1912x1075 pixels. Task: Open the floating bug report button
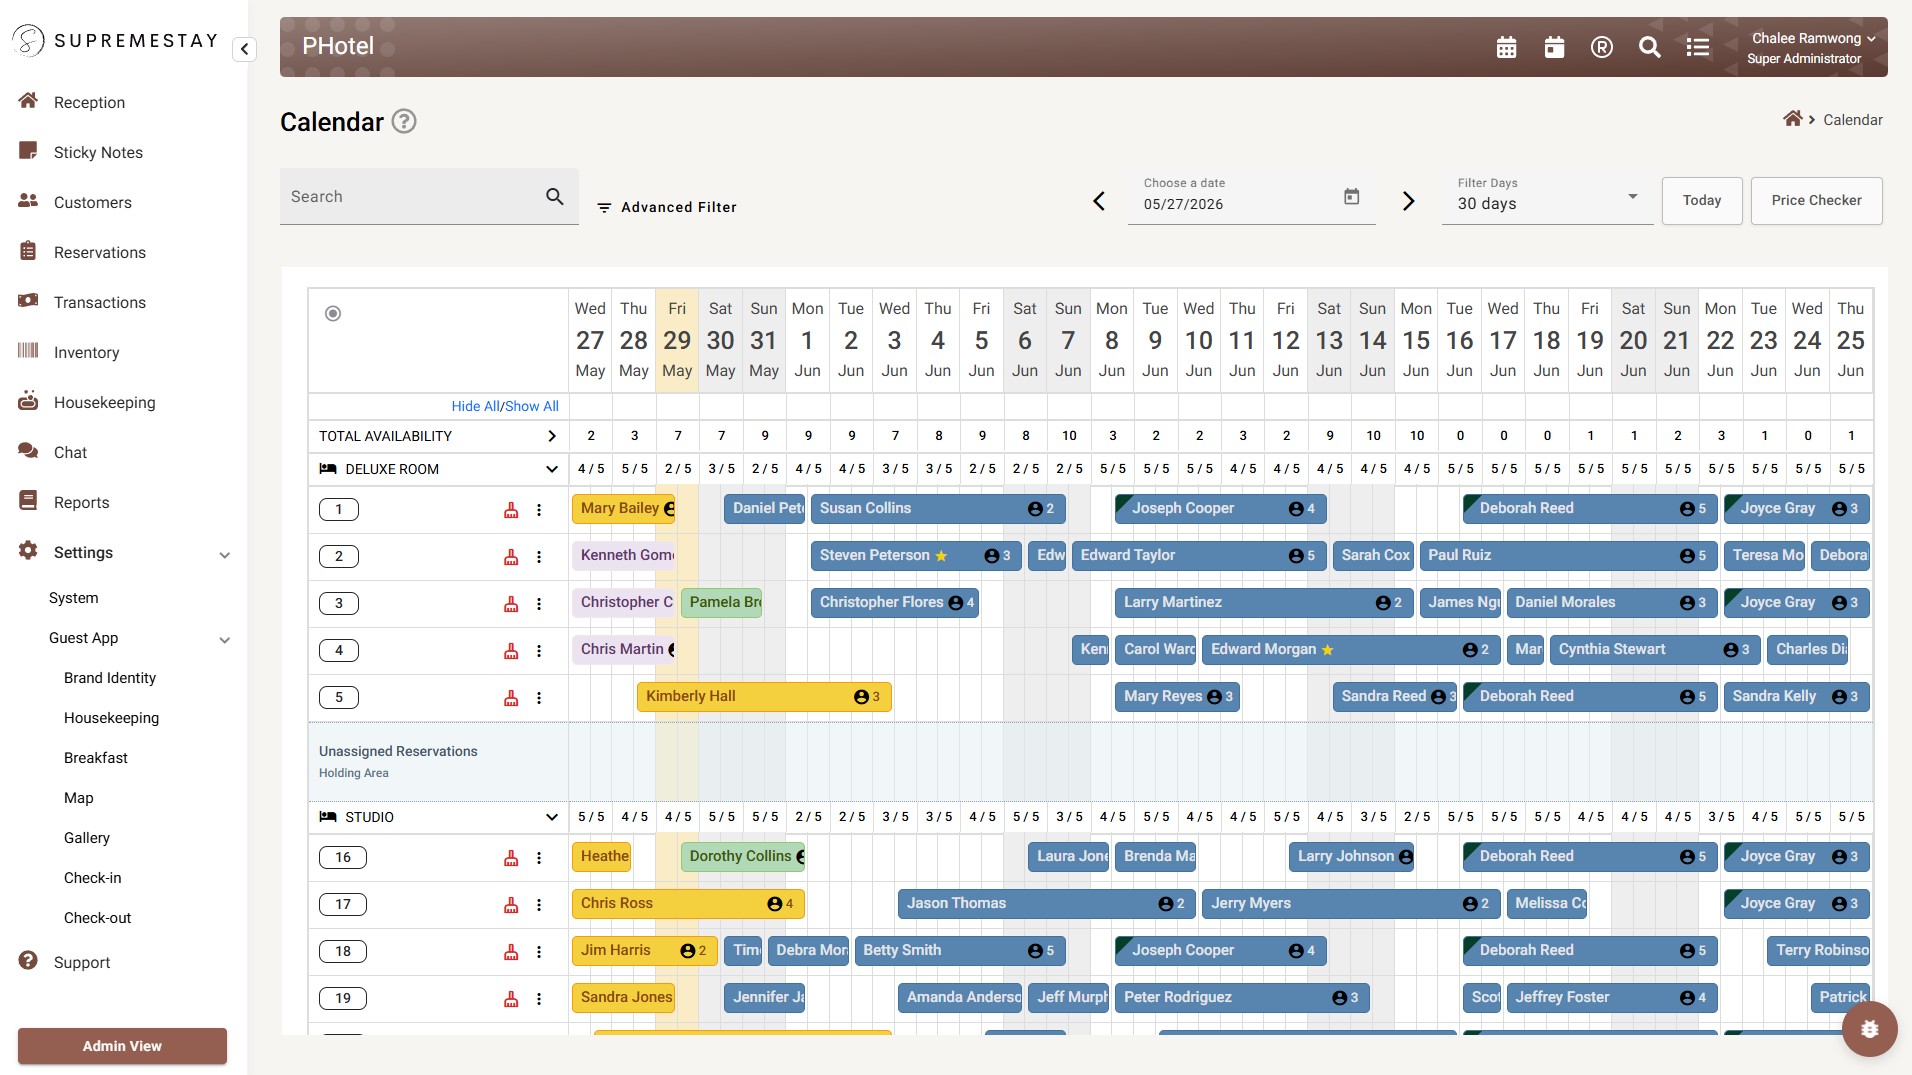tap(1869, 1028)
